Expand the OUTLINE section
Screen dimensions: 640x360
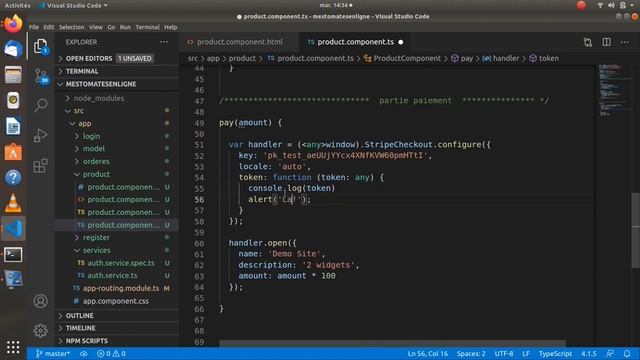(117, 316)
